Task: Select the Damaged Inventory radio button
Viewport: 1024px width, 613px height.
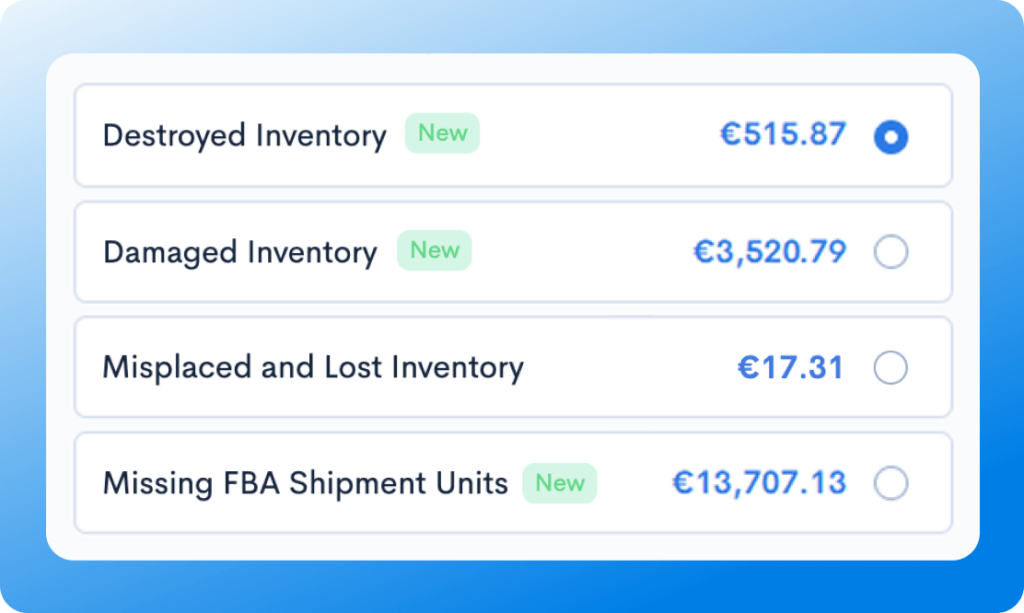Action: coord(891,252)
